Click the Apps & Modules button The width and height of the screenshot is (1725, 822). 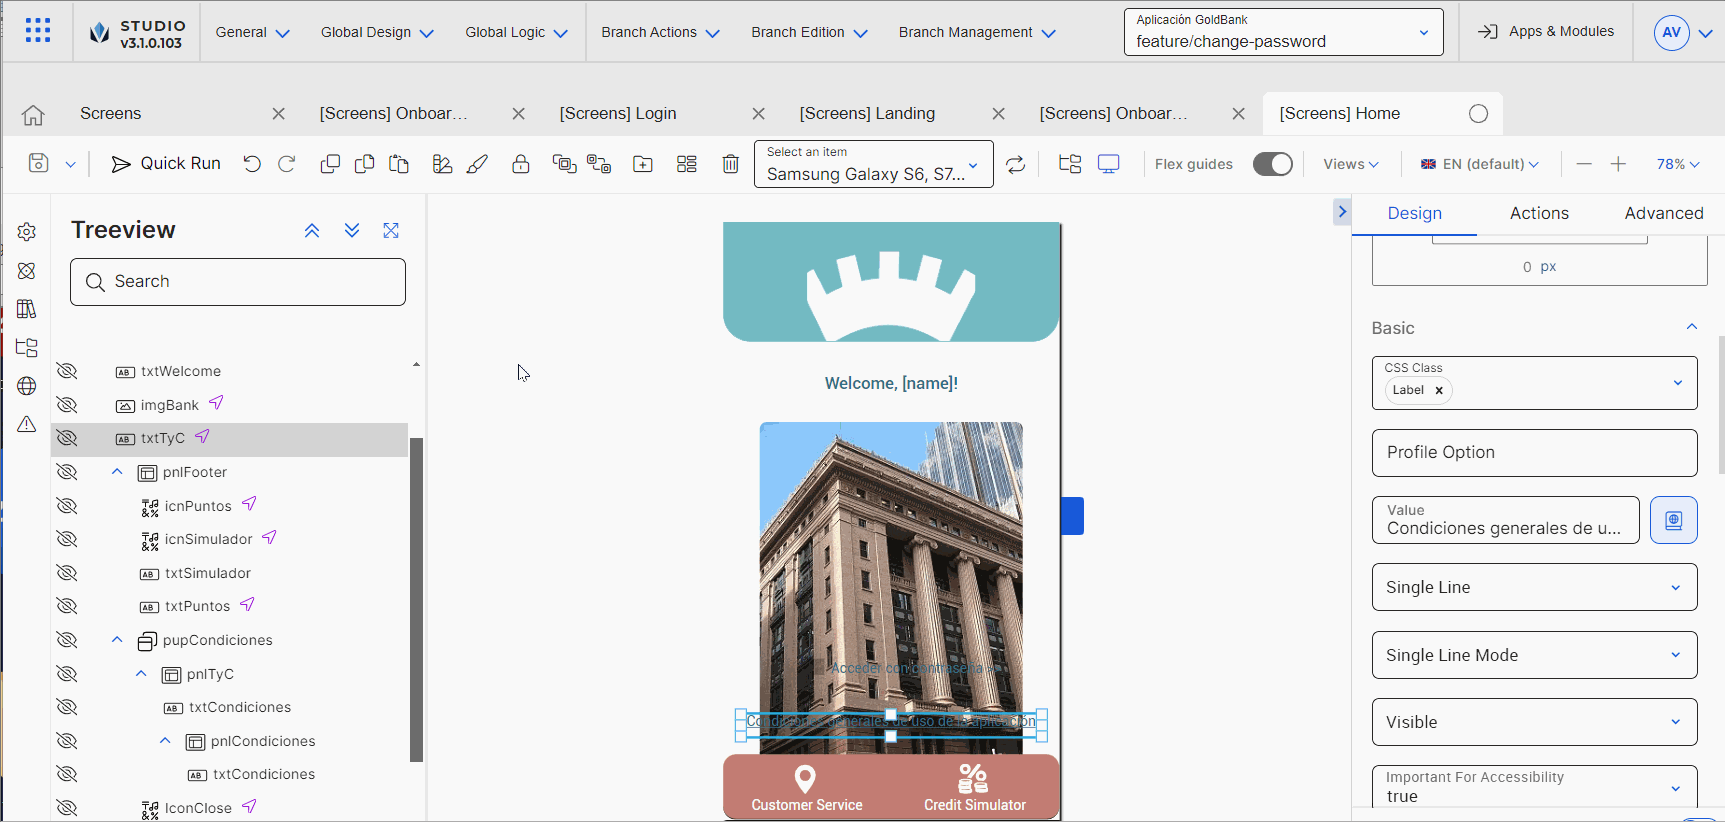1546,32
